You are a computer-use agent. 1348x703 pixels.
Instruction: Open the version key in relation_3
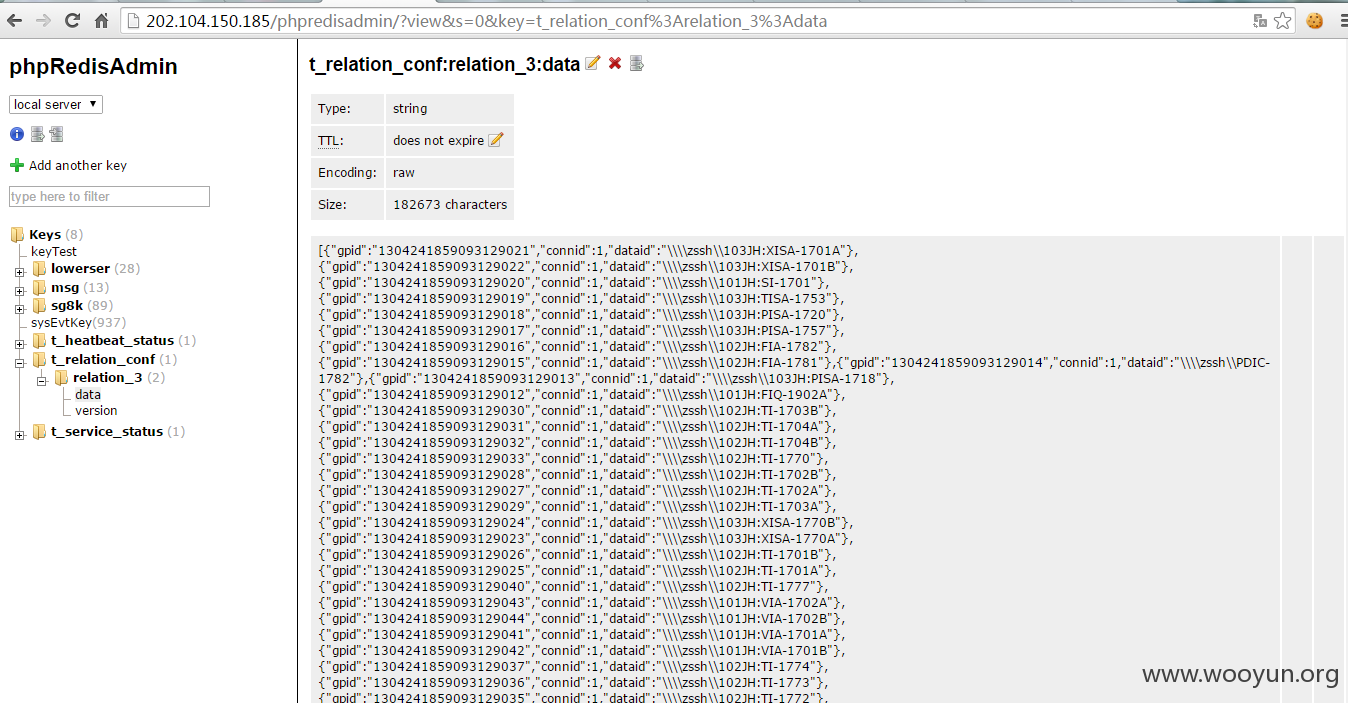pos(96,410)
